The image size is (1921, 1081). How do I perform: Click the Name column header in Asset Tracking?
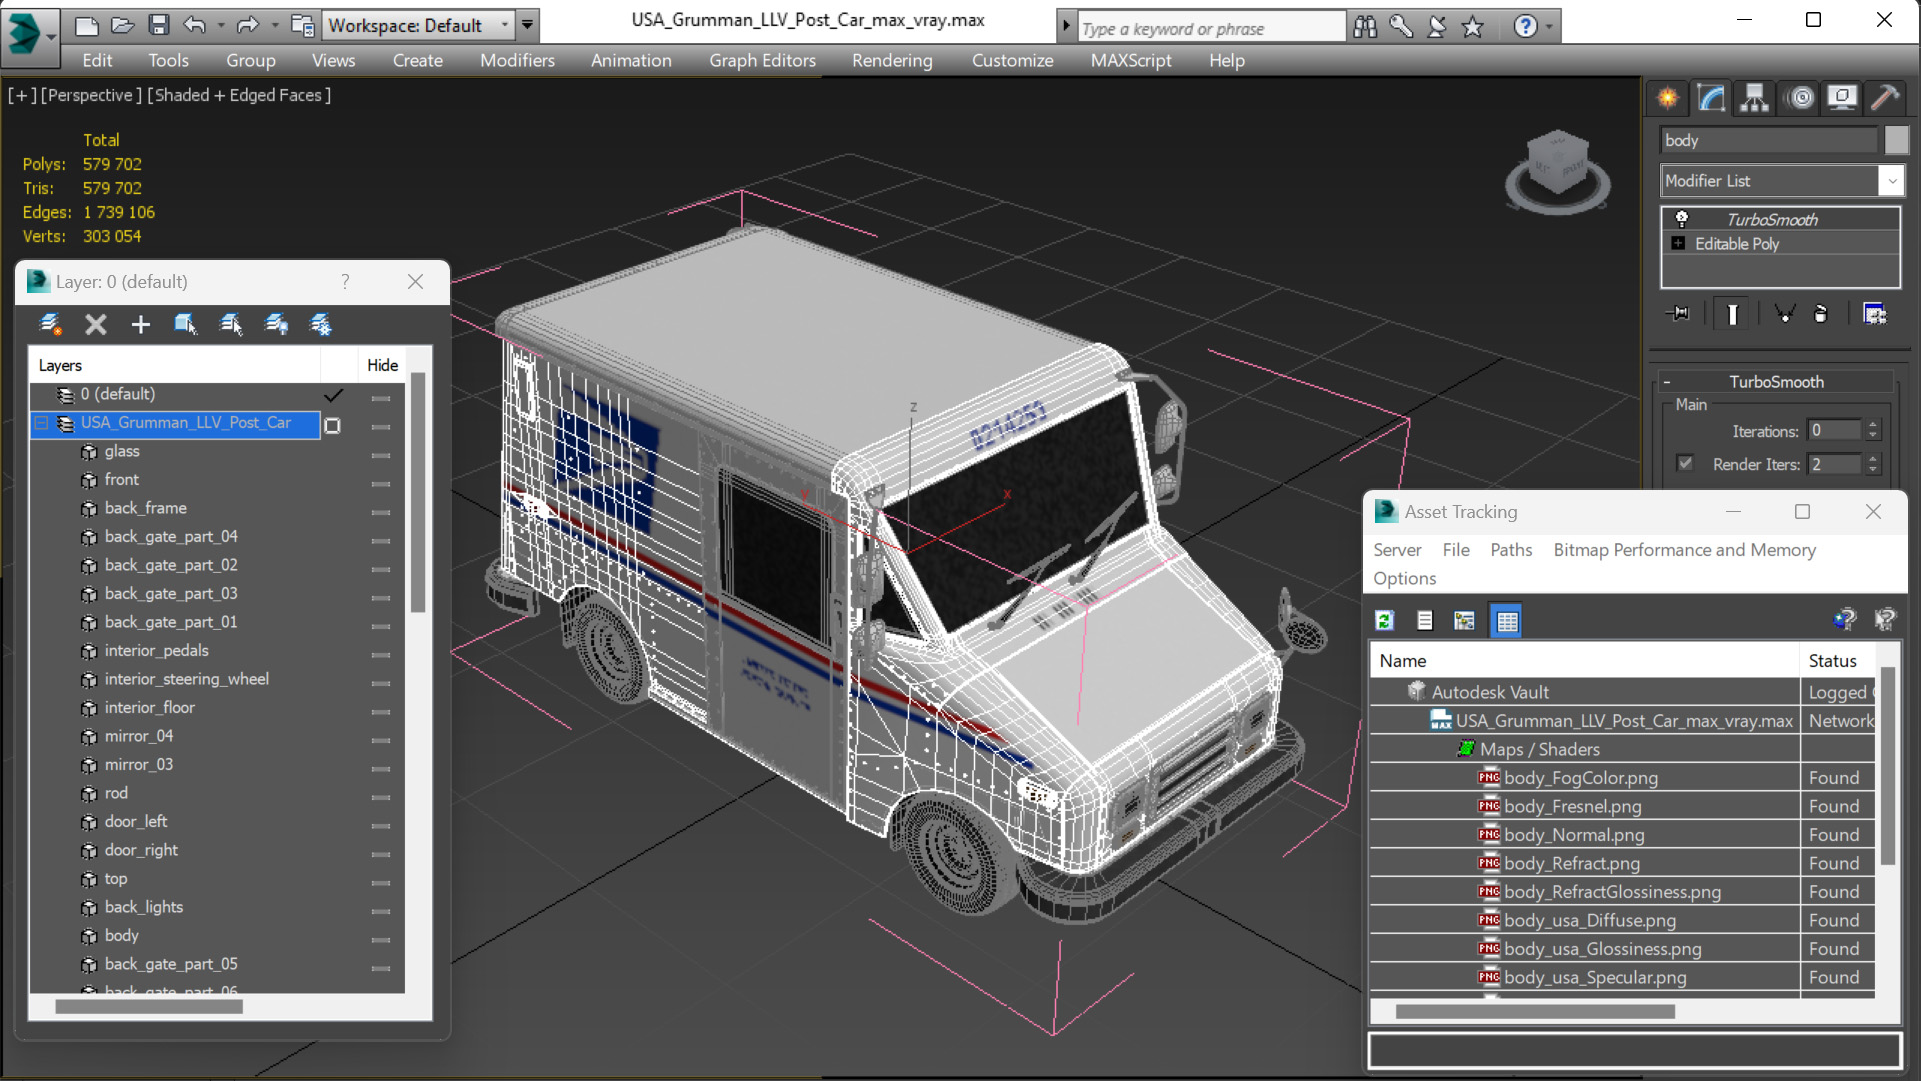click(x=1585, y=661)
